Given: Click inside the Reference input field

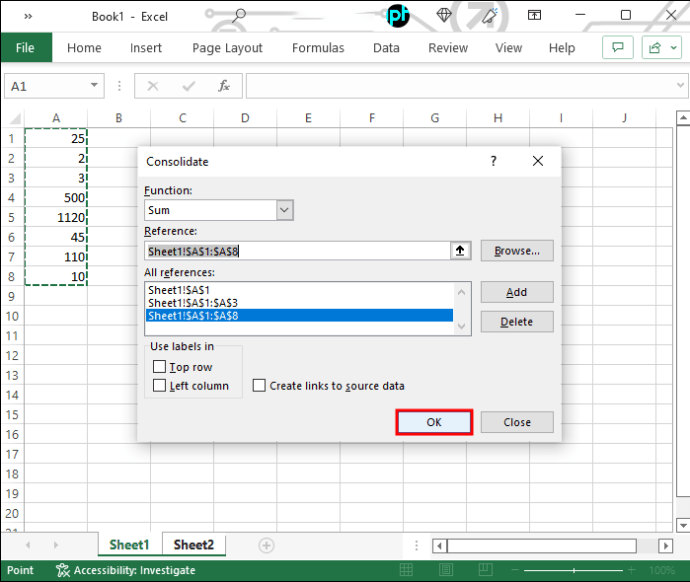Looking at the screenshot, I should tap(297, 251).
